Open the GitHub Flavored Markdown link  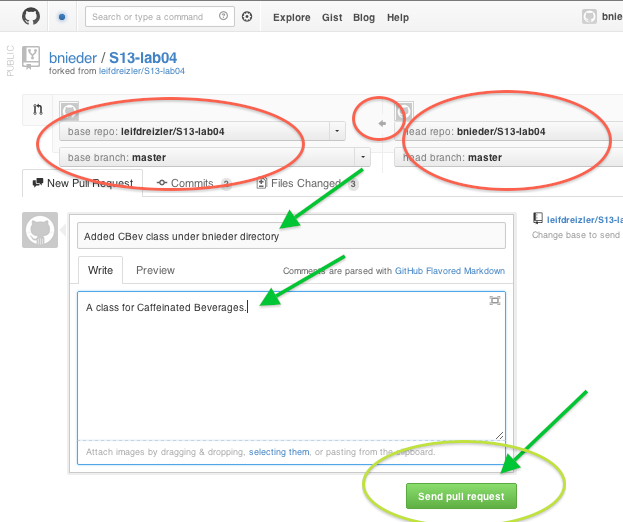pyautogui.click(x=450, y=271)
